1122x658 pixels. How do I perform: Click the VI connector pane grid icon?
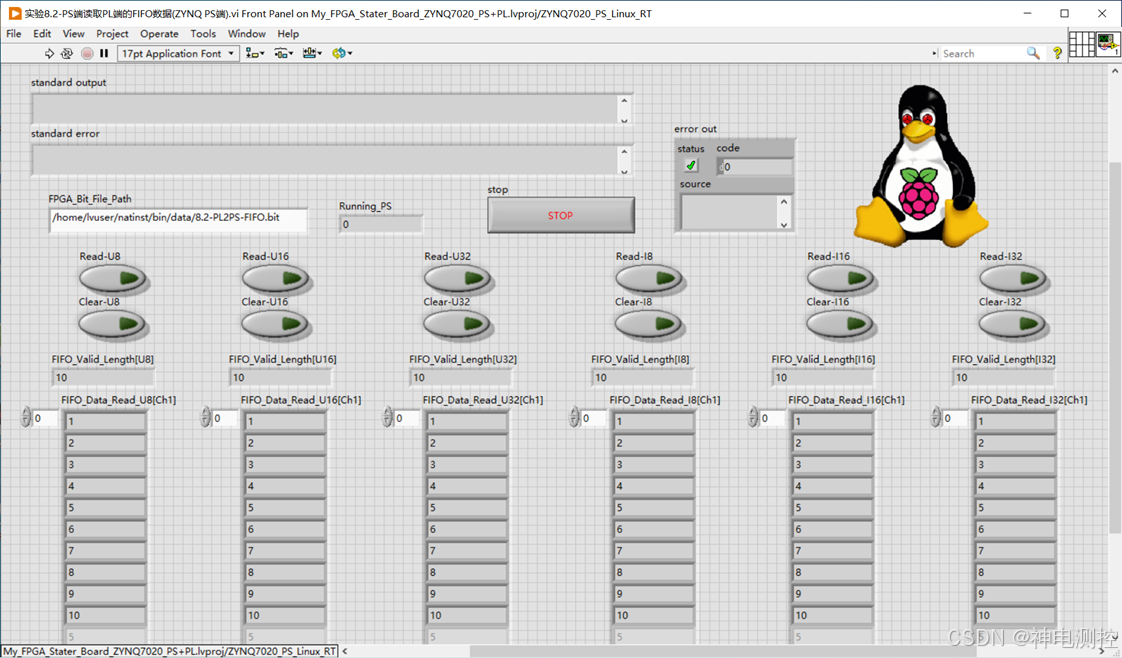pos(1082,44)
